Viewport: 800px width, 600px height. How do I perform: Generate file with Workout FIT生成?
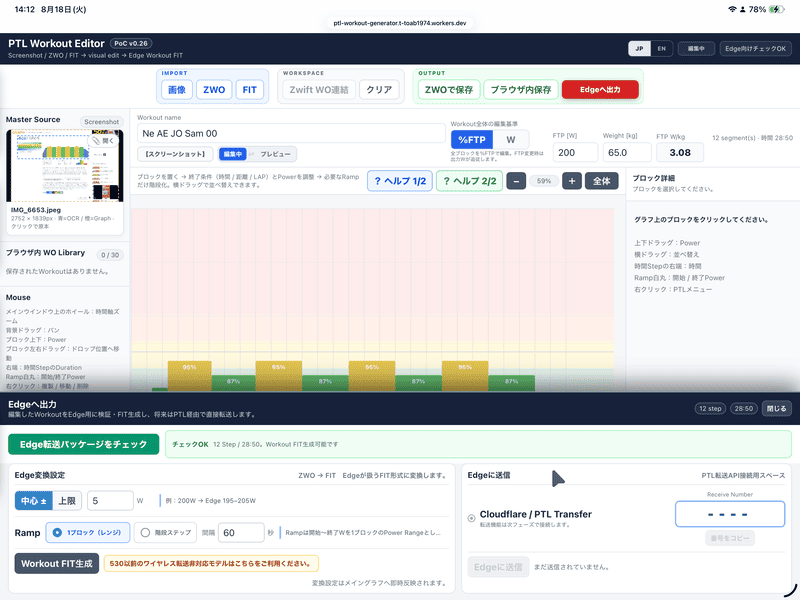point(57,564)
